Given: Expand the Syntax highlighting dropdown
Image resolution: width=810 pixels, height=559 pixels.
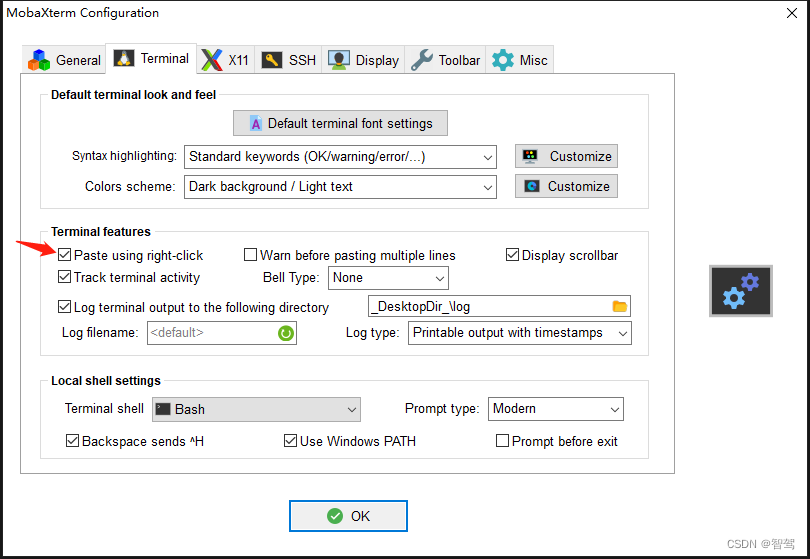Looking at the screenshot, I should click(340, 157).
